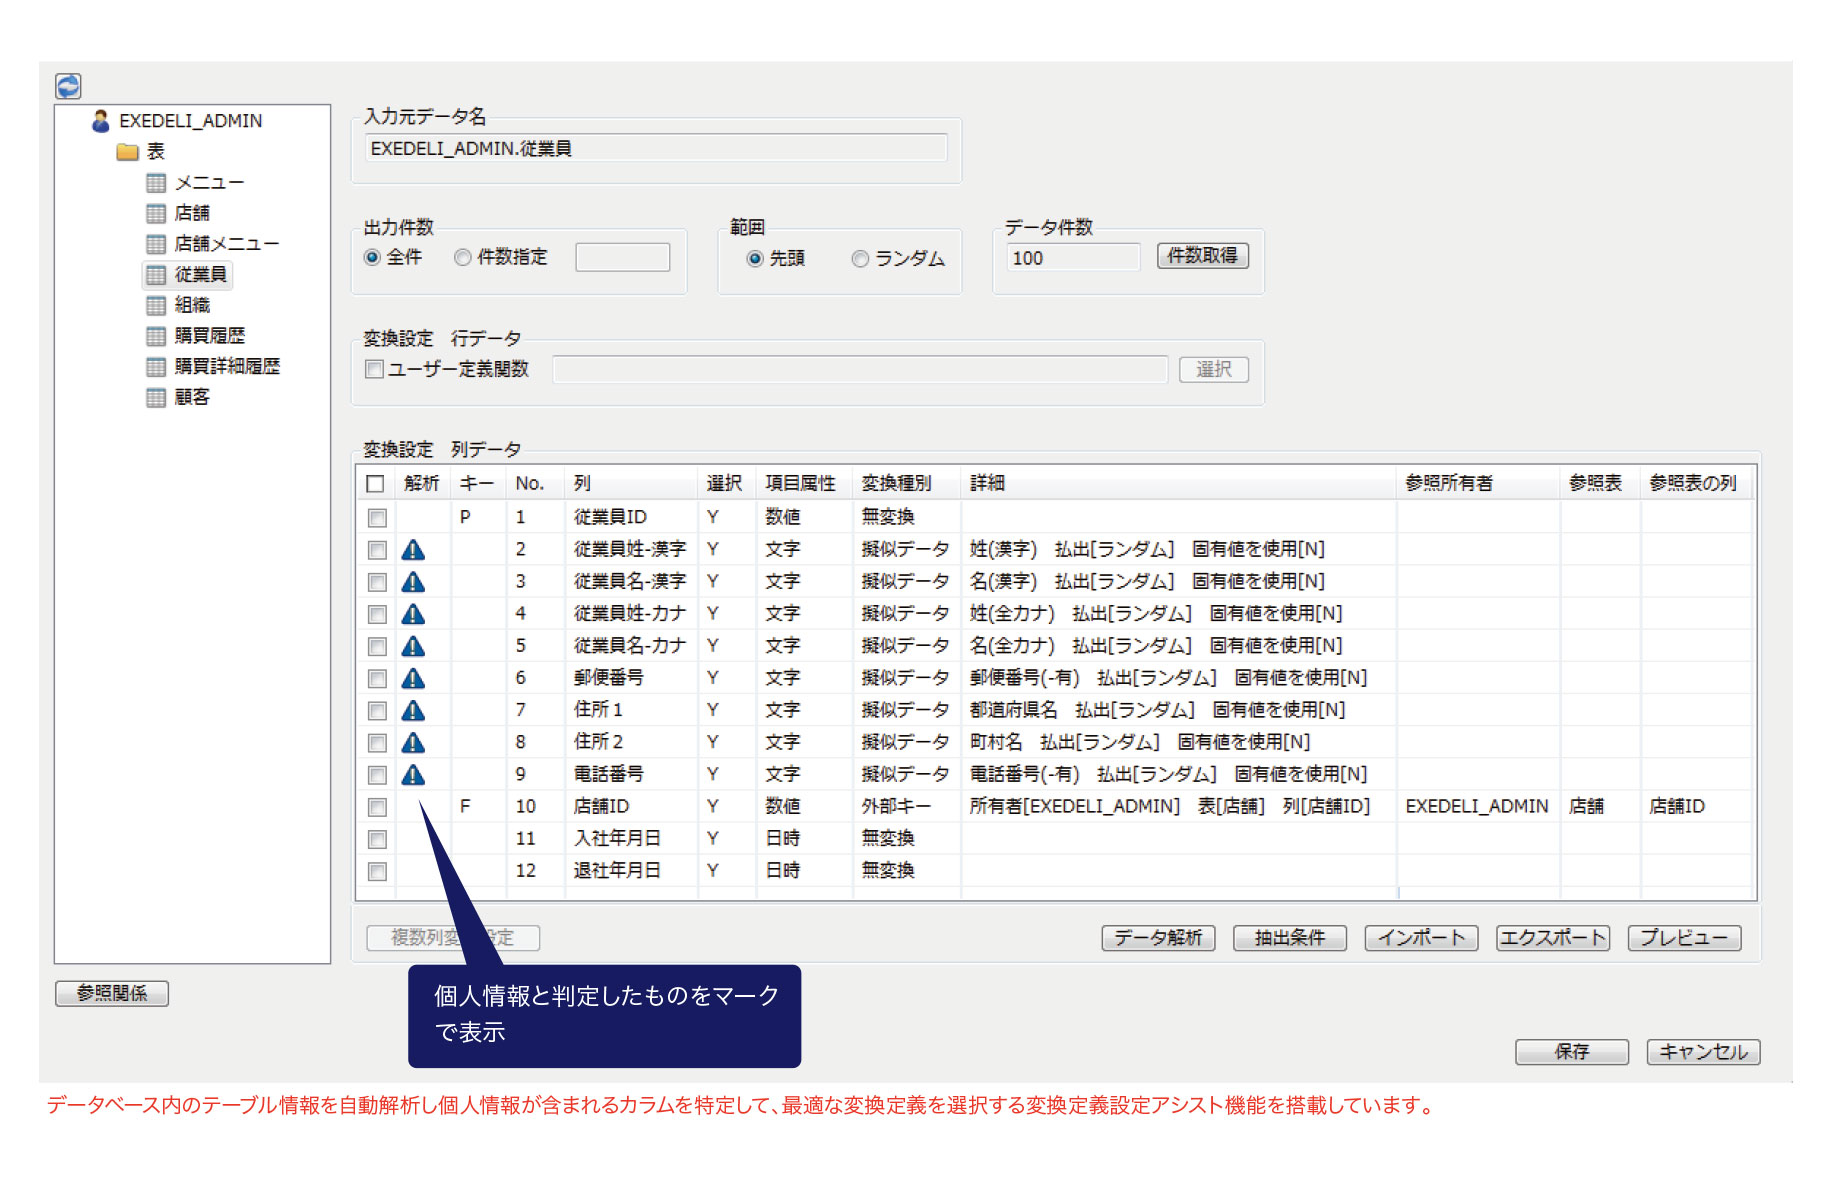Click the 入力元データ名 text field
The width and height of the screenshot is (1833, 1199).
(655, 149)
